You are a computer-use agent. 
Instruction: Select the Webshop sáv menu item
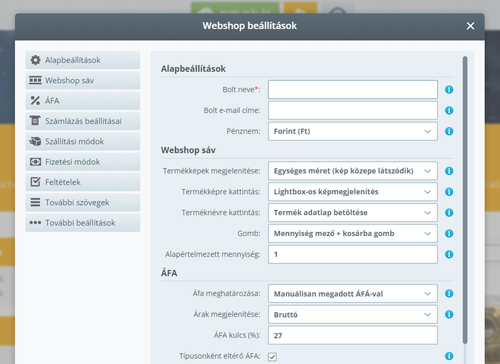click(x=83, y=80)
